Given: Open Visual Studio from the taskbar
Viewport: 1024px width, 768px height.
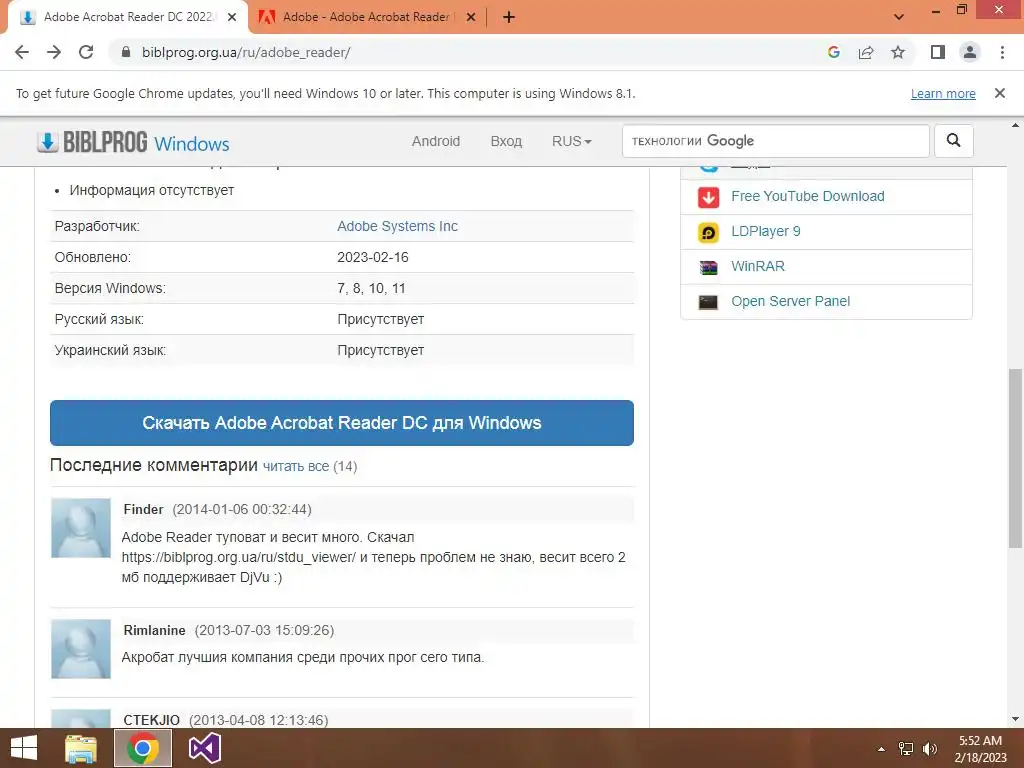Looking at the screenshot, I should tap(204, 748).
